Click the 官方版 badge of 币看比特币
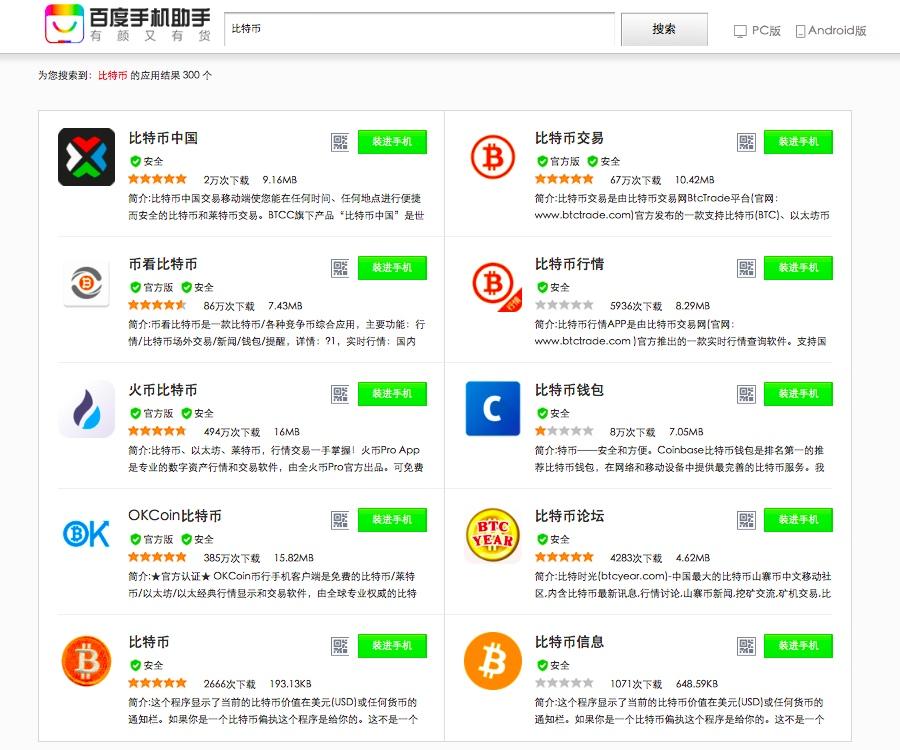This screenshot has height=750, width=900. [152, 287]
